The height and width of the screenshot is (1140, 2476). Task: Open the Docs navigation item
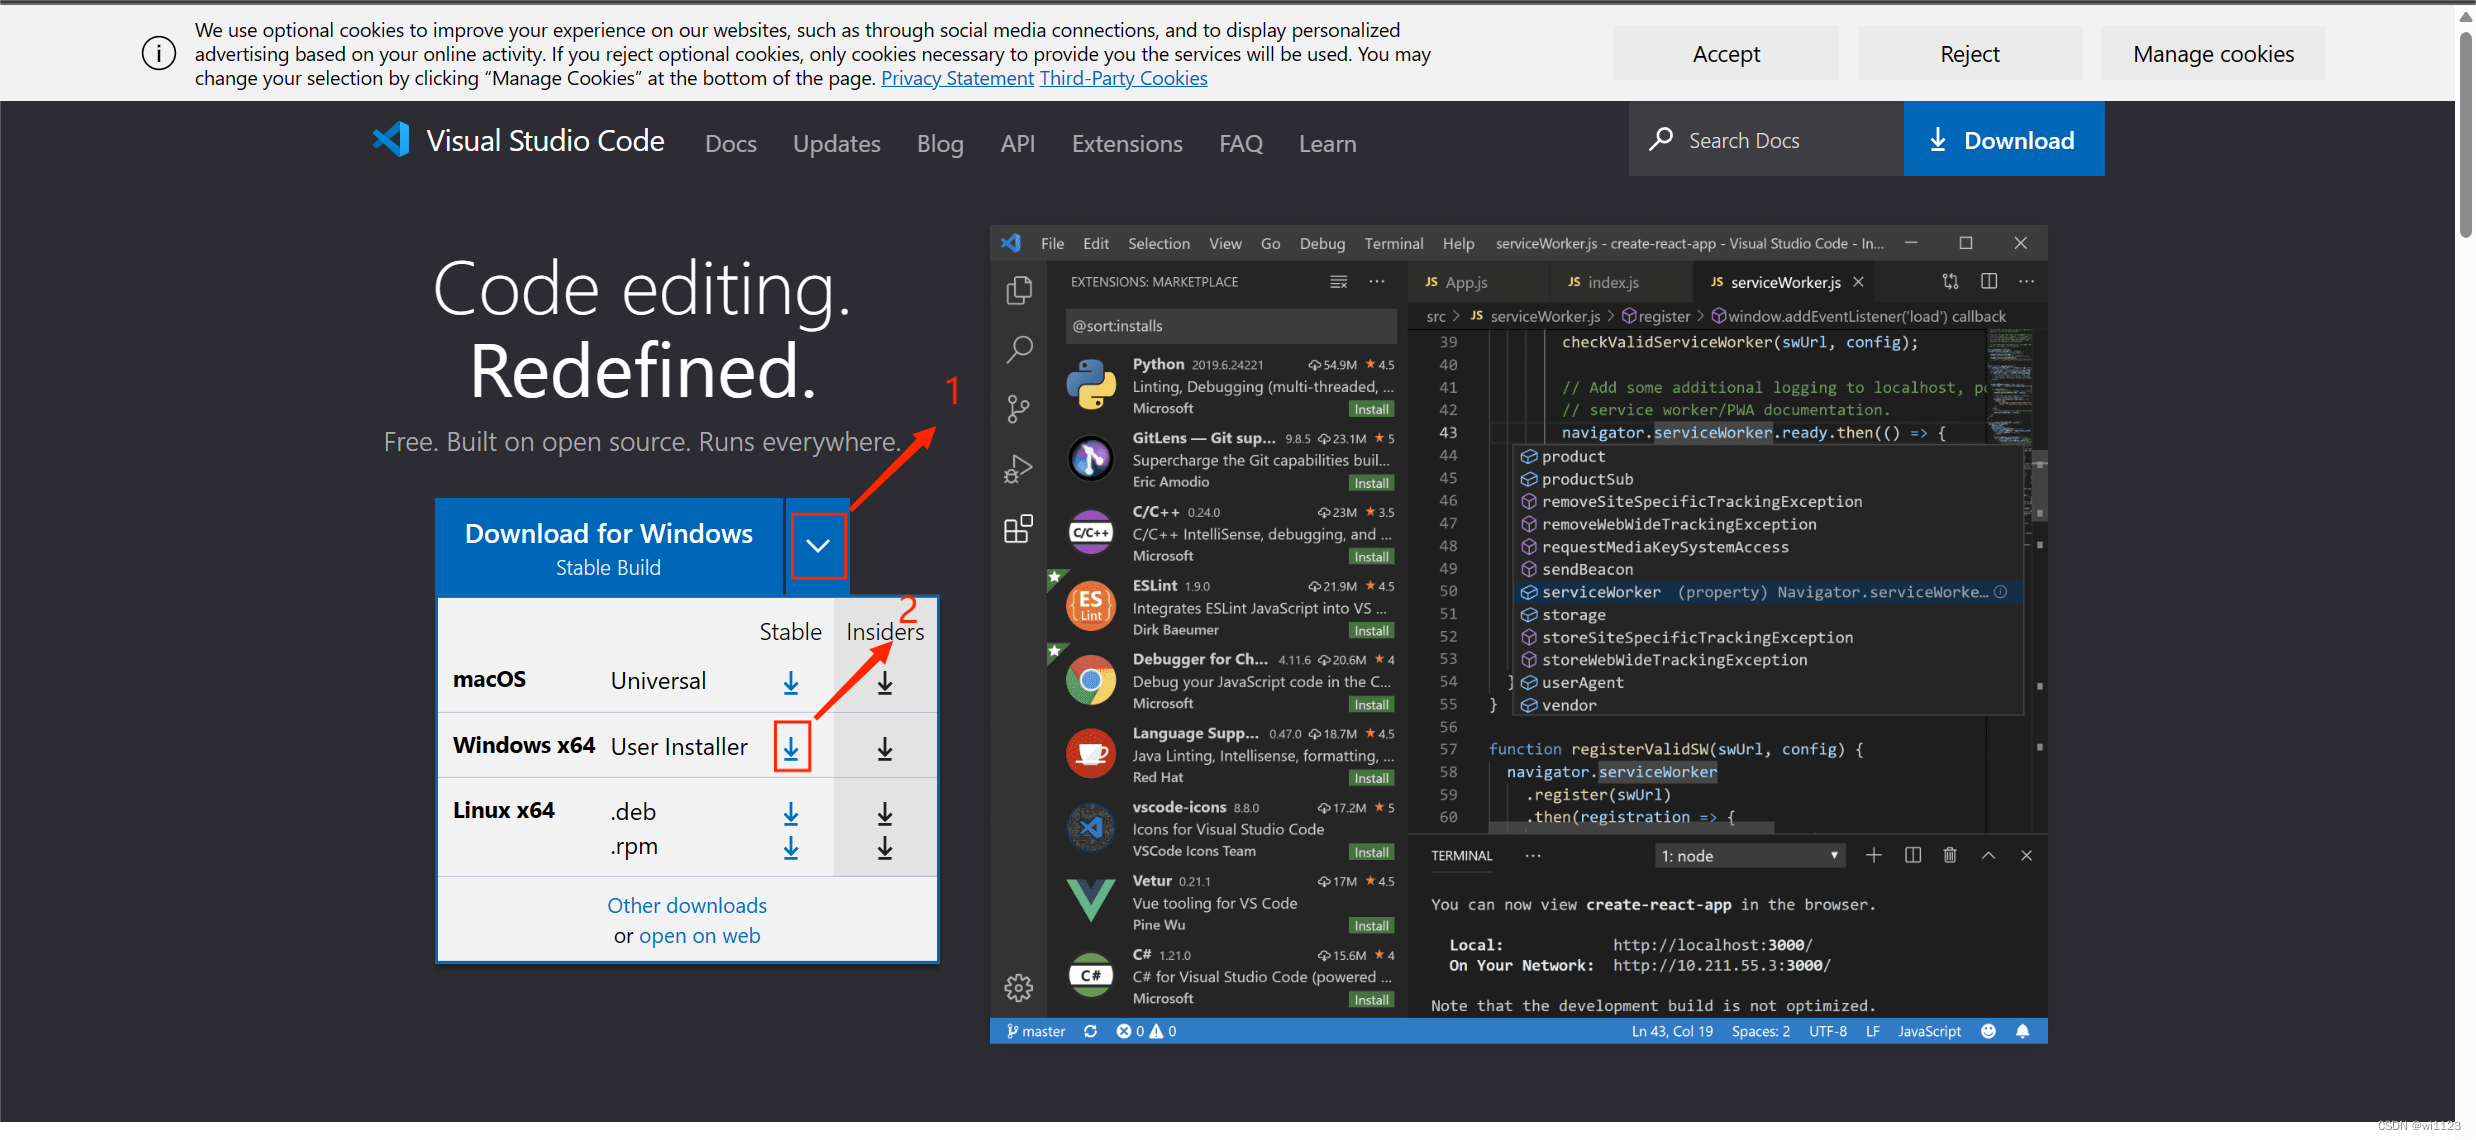point(730,144)
